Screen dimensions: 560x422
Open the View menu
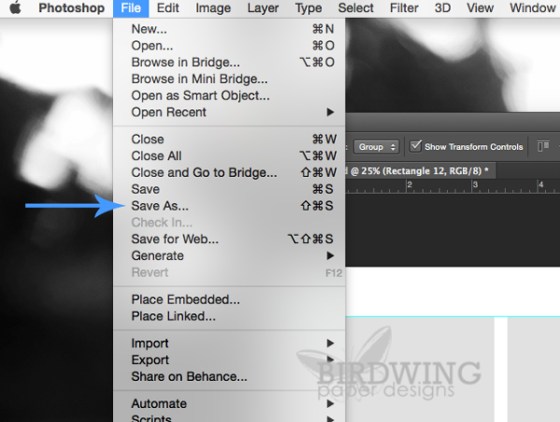coord(480,8)
